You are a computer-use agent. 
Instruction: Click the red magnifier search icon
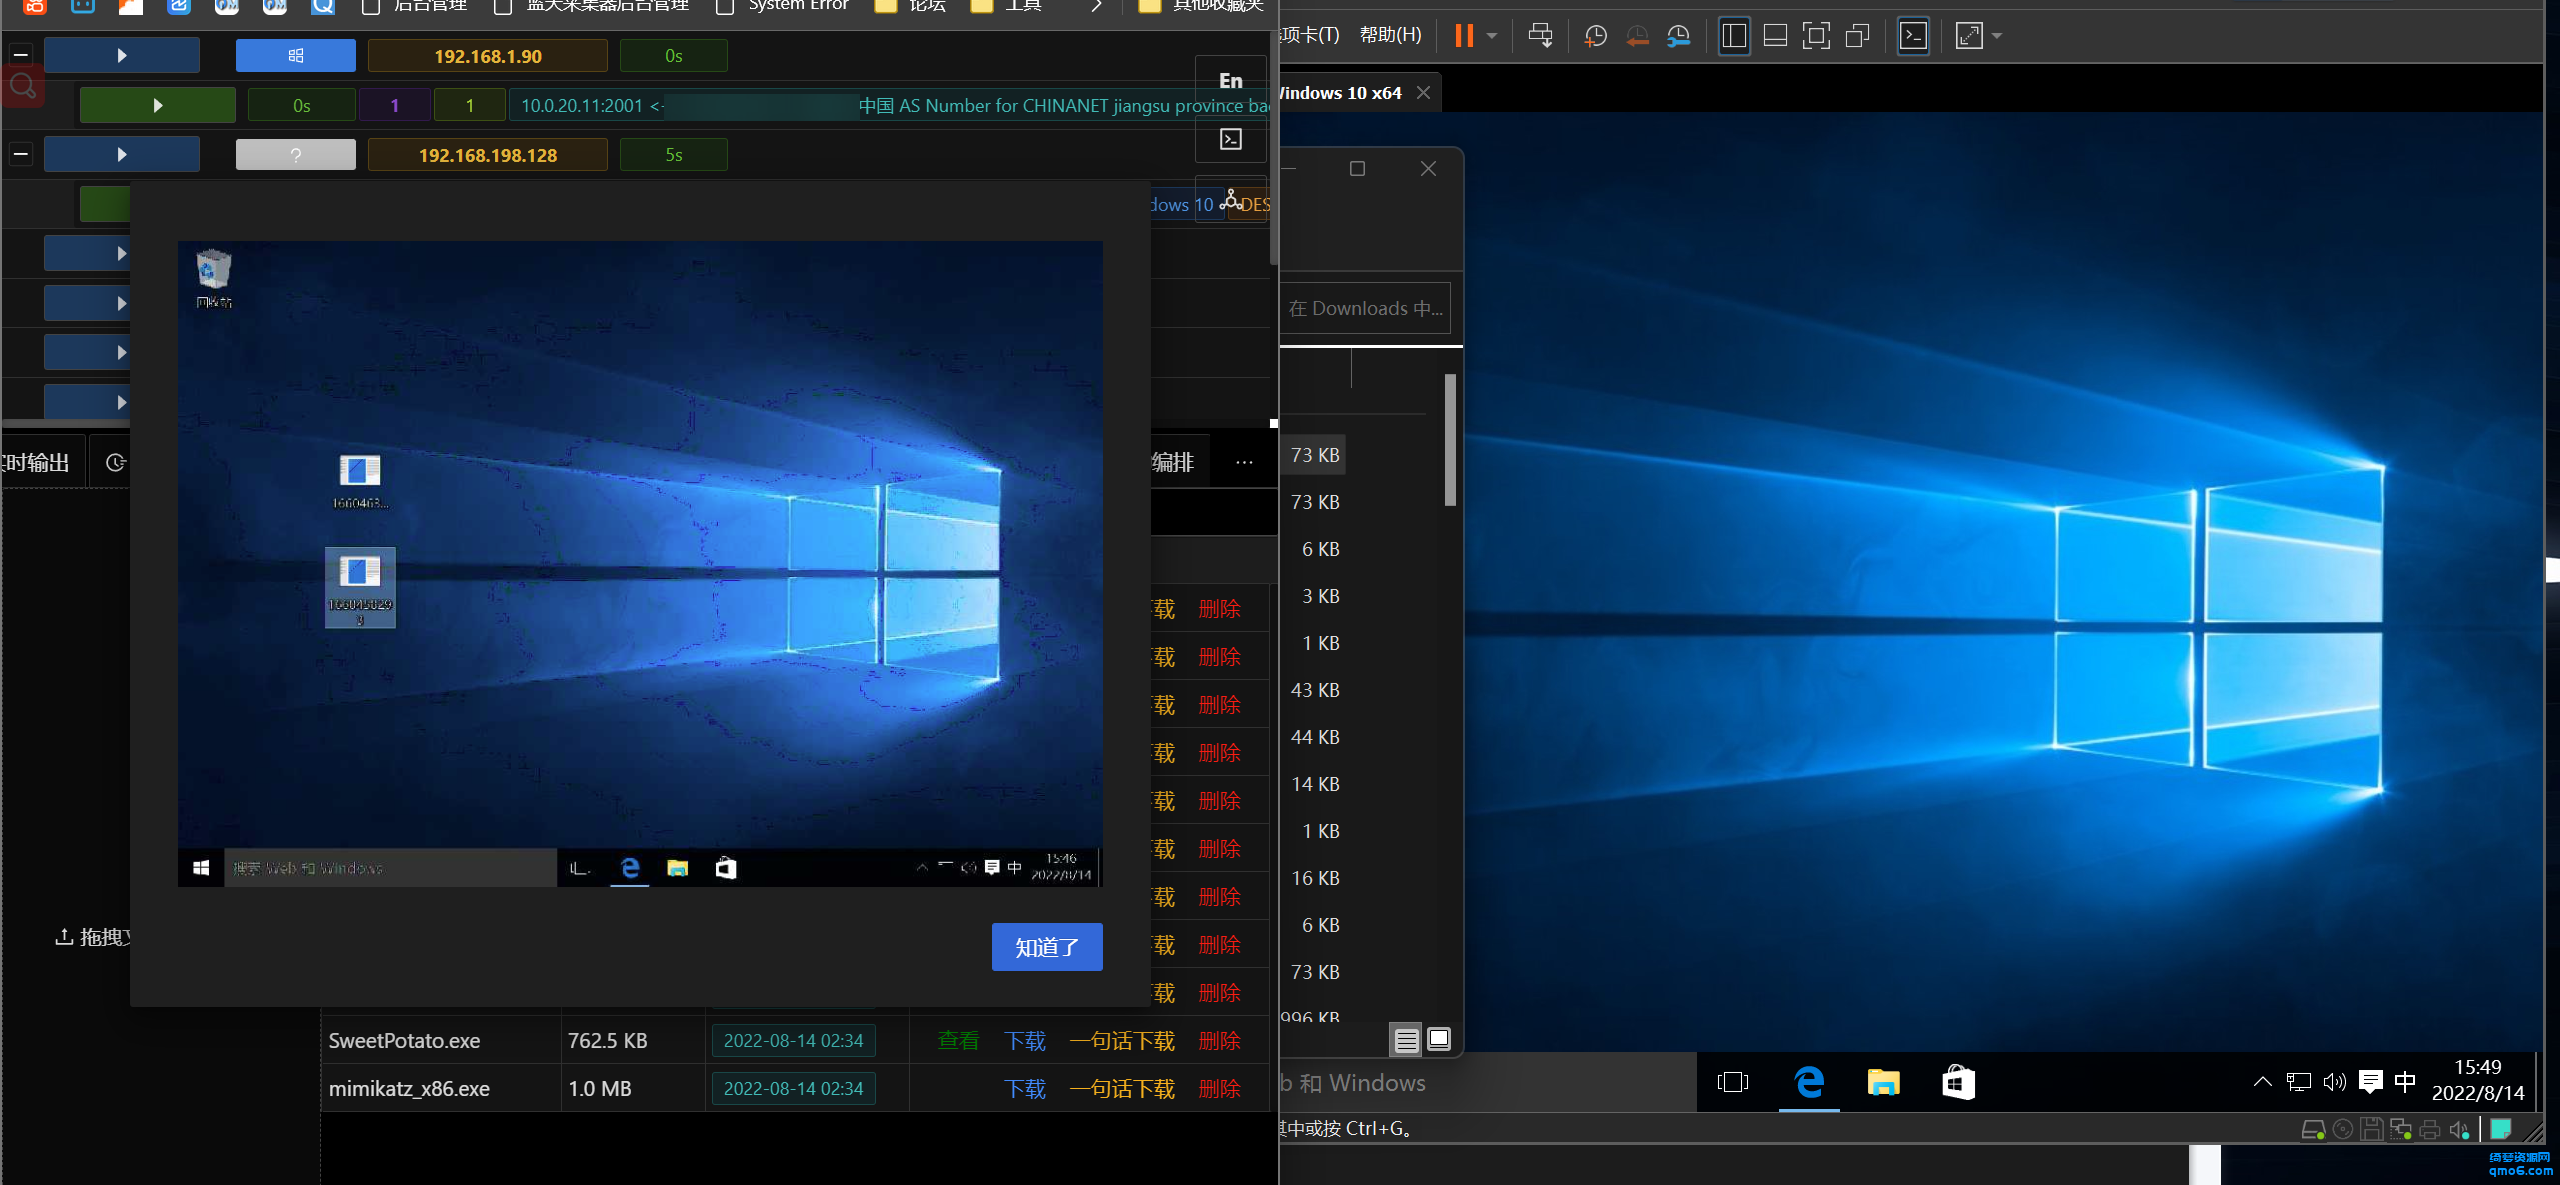point(22,86)
